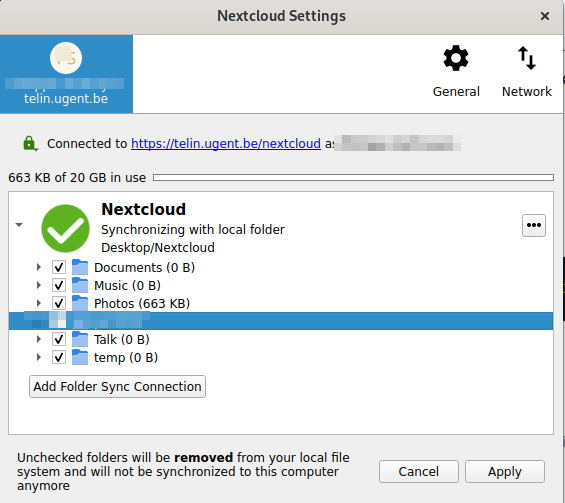565x503 pixels.
Task: Click the account avatar circle
Action: (66, 58)
